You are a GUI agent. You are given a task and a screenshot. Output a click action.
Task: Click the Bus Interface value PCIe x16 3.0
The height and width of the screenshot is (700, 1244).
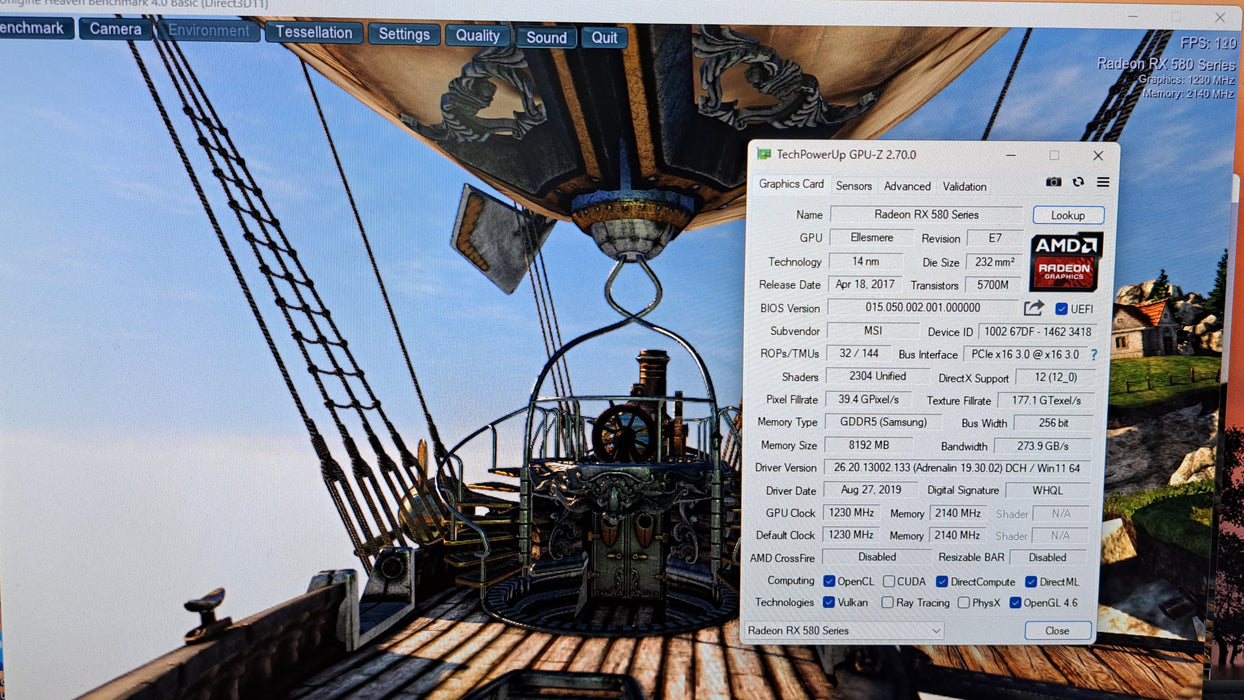(1024, 354)
